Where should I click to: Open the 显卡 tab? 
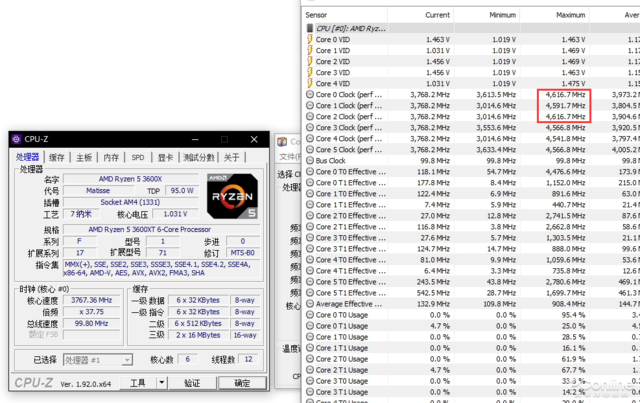pyautogui.click(x=165, y=158)
